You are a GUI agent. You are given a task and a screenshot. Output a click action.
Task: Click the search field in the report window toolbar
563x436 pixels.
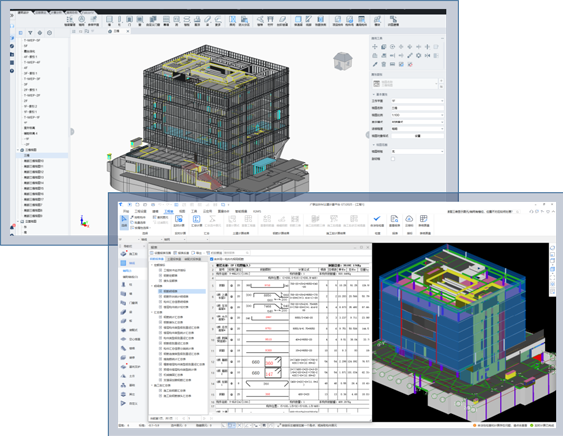(x=236, y=253)
